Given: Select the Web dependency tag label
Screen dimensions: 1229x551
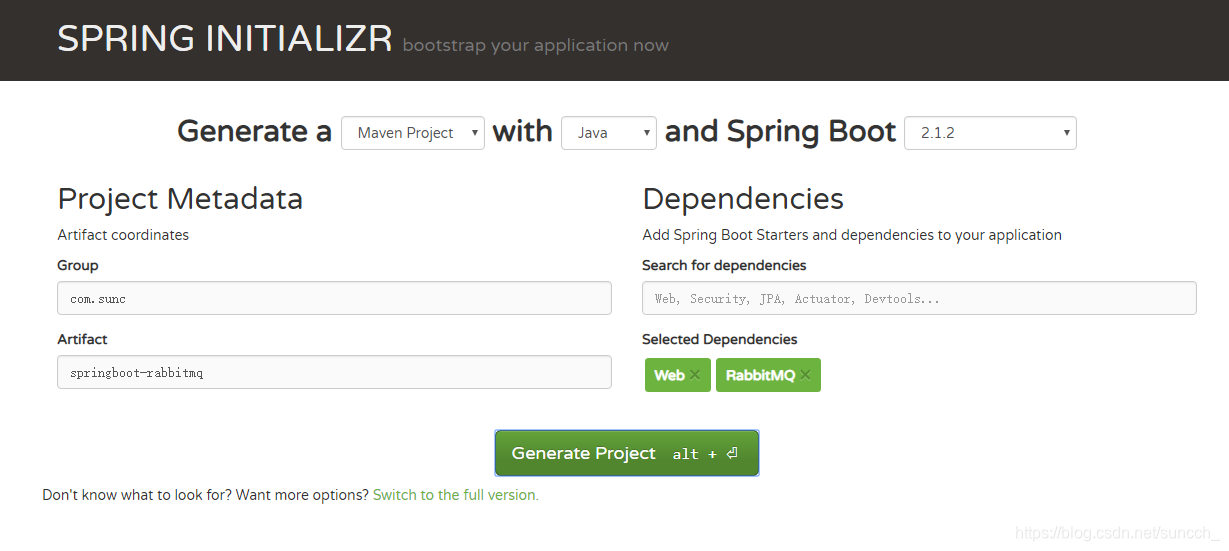Looking at the screenshot, I should [x=669, y=375].
